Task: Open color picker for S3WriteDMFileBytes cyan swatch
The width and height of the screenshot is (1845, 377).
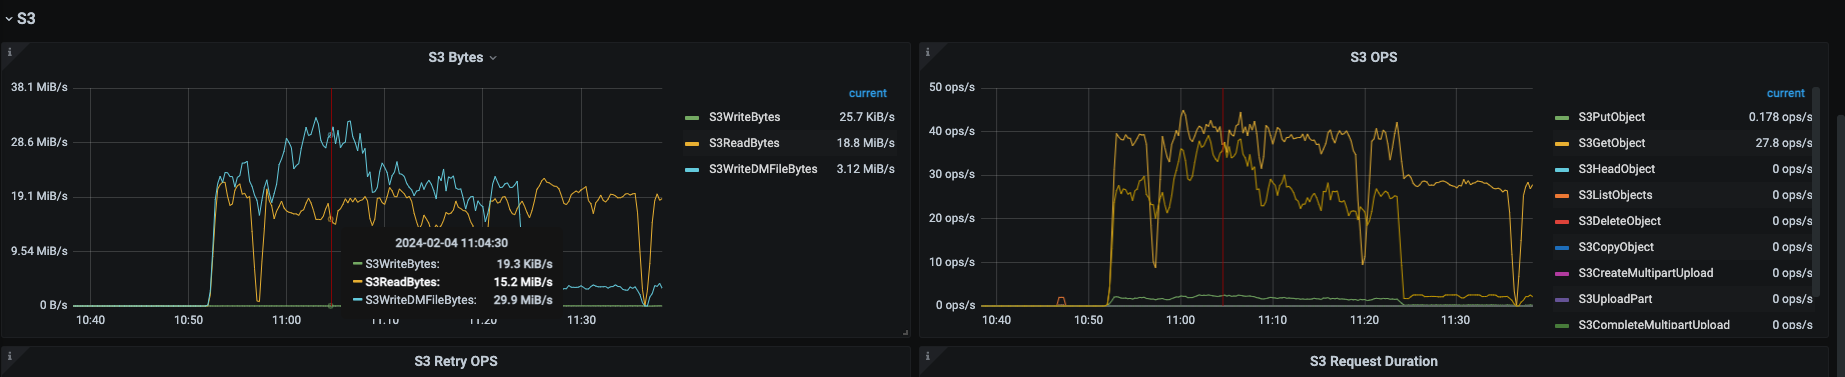Action: (692, 170)
